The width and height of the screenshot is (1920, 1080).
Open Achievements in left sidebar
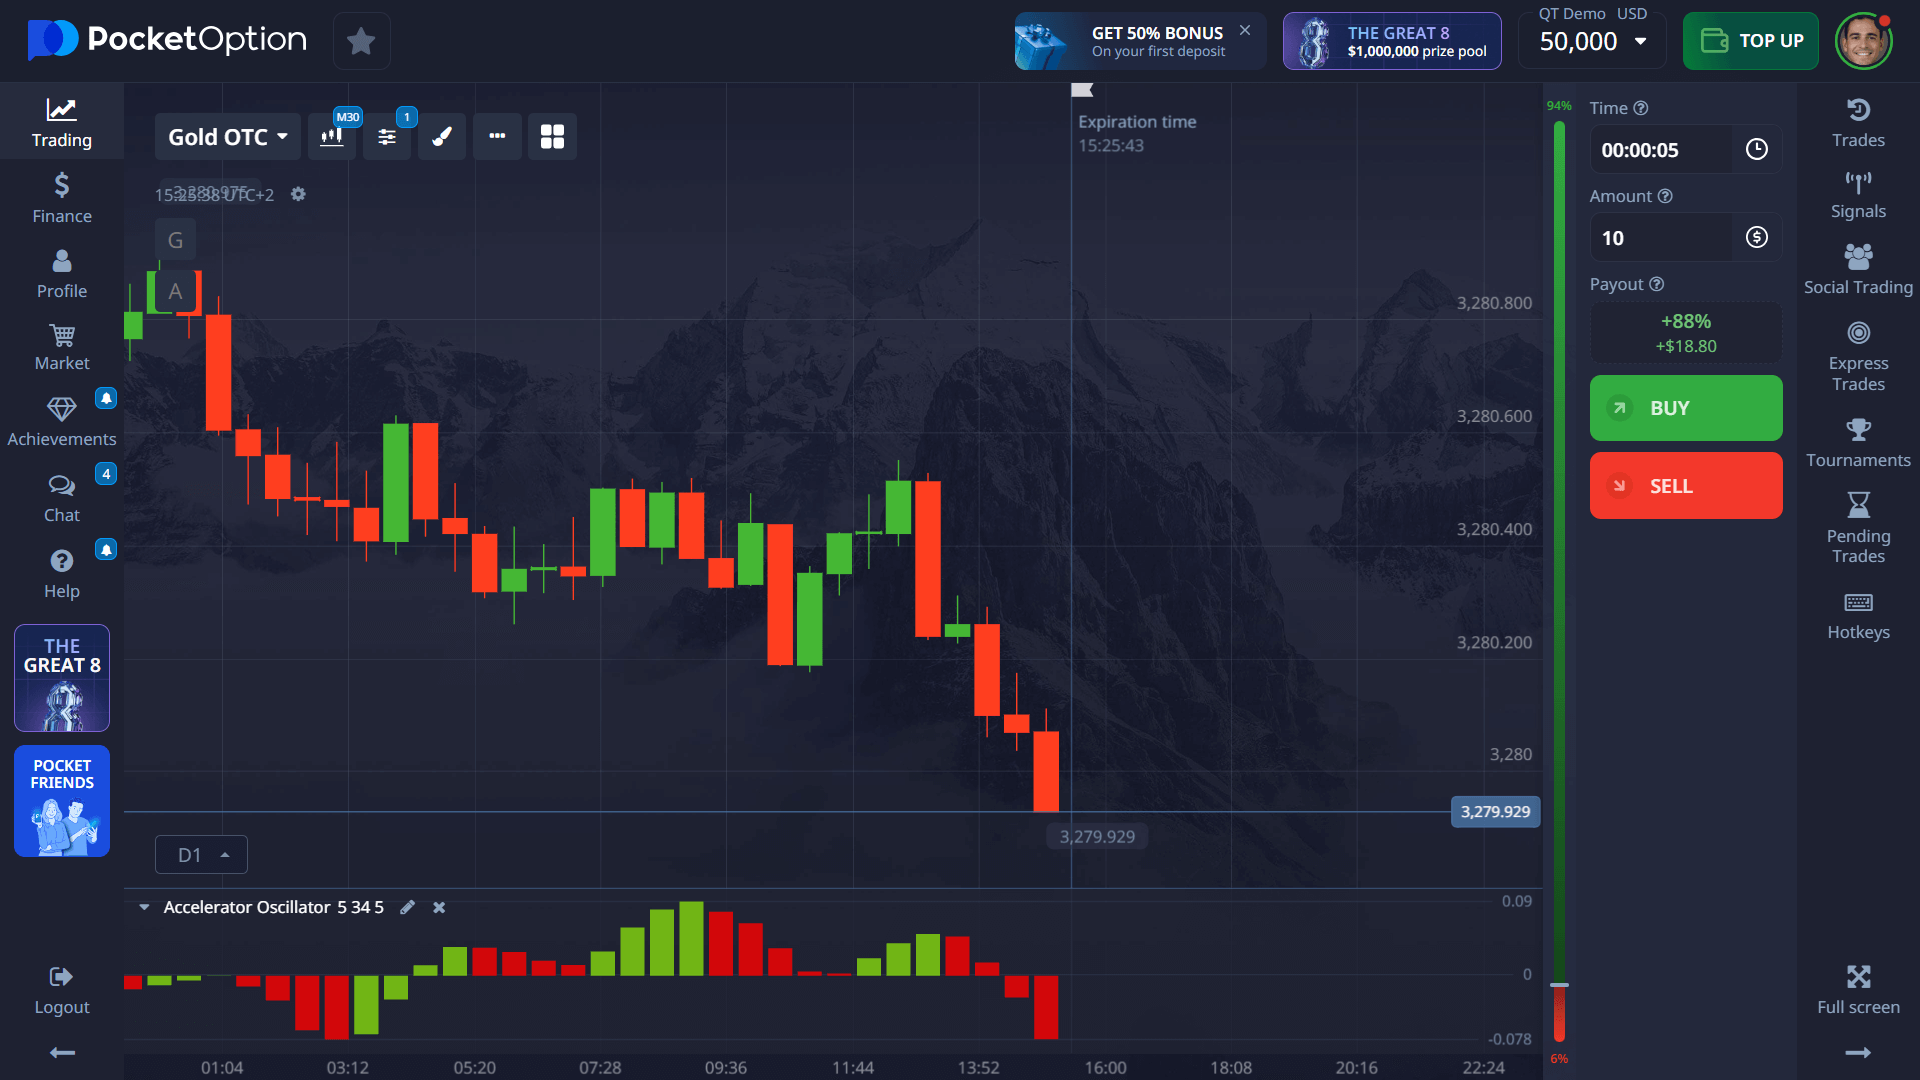[x=62, y=421]
